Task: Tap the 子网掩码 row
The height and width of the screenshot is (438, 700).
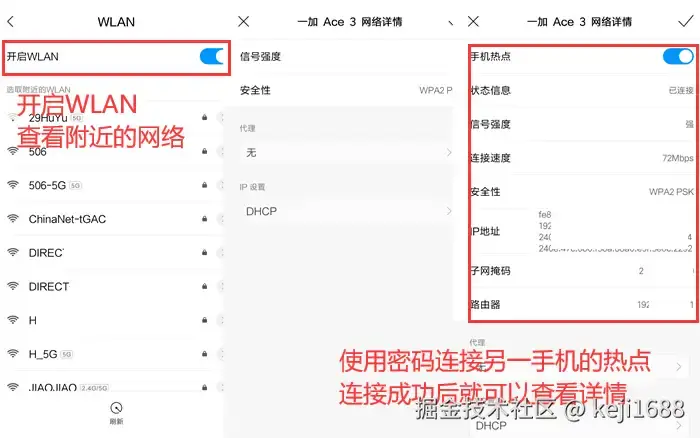Action: [583, 271]
